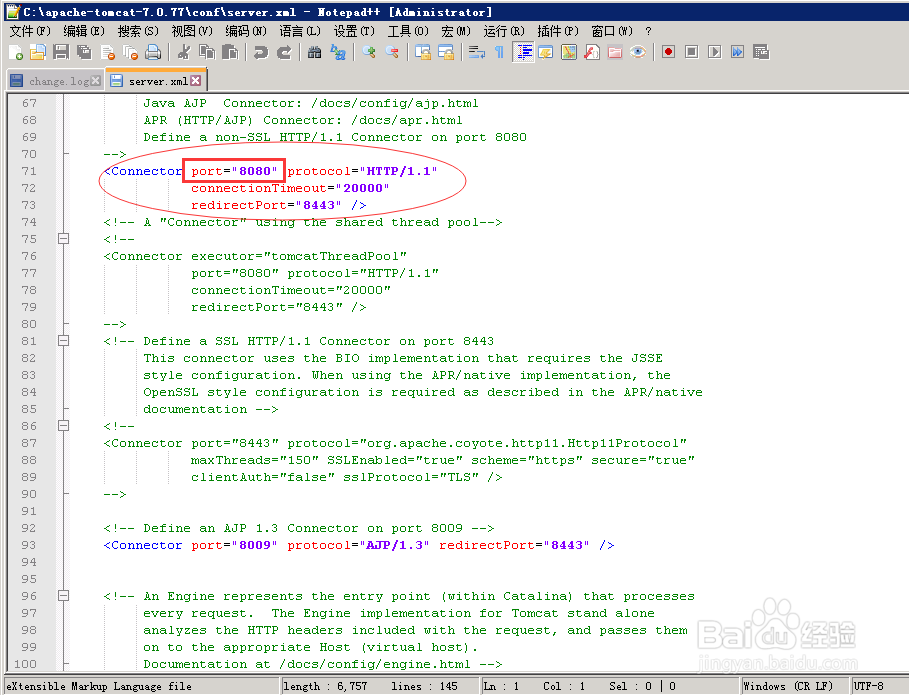Open Folder as Workspace icon
This screenshot has height=695, width=909.
click(x=615, y=52)
